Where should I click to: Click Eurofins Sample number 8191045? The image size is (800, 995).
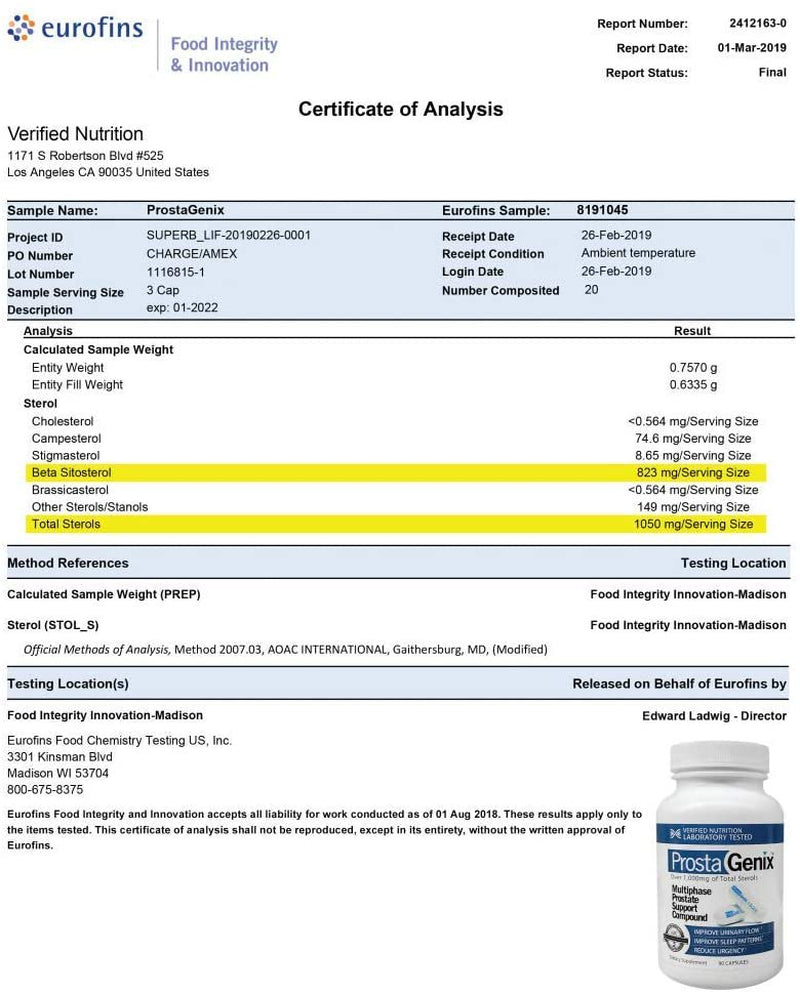pyautogui.click(x=602, y=210)
